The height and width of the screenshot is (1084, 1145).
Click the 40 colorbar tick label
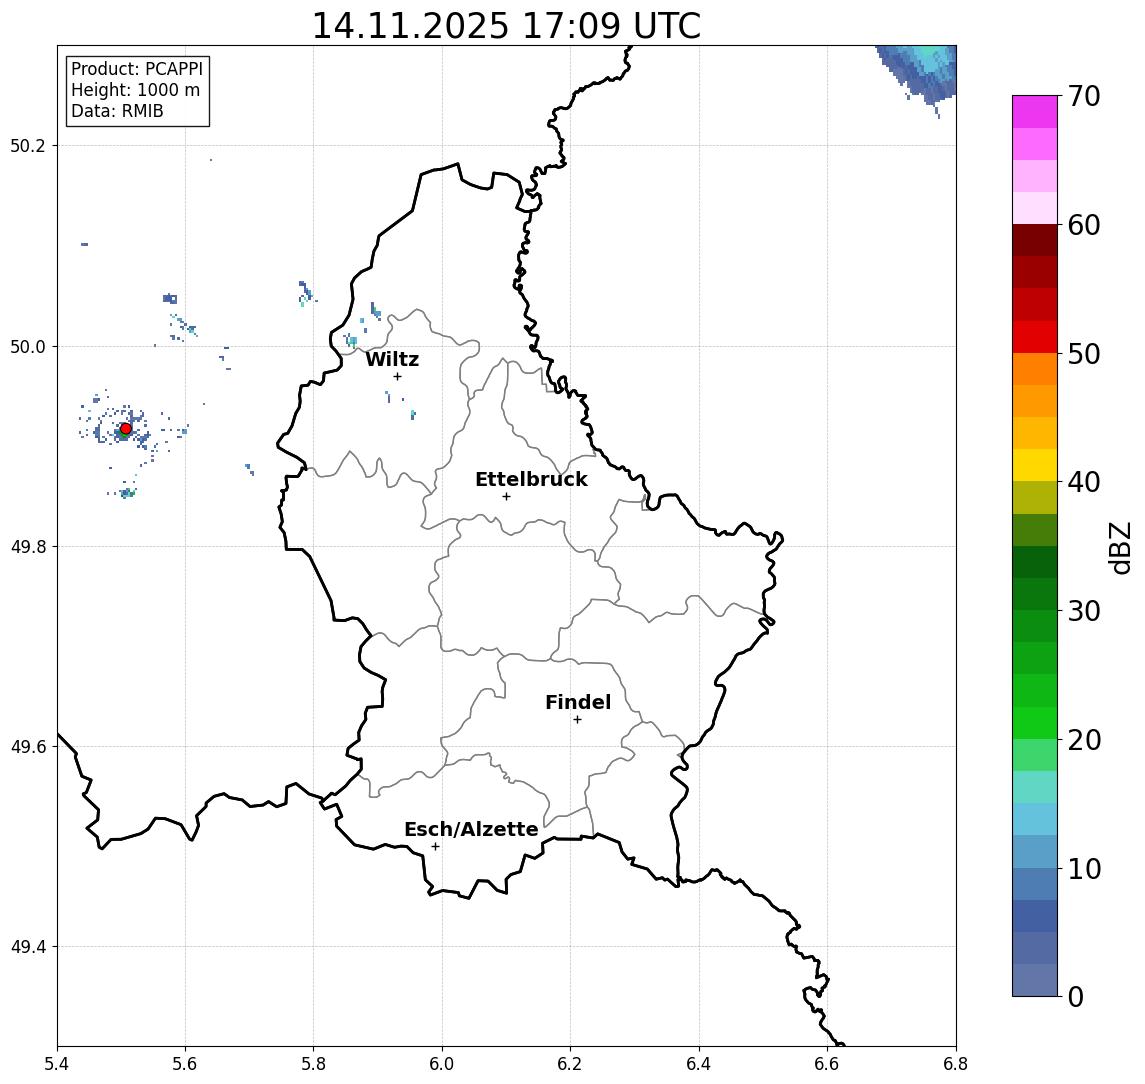pos(1084,482)
